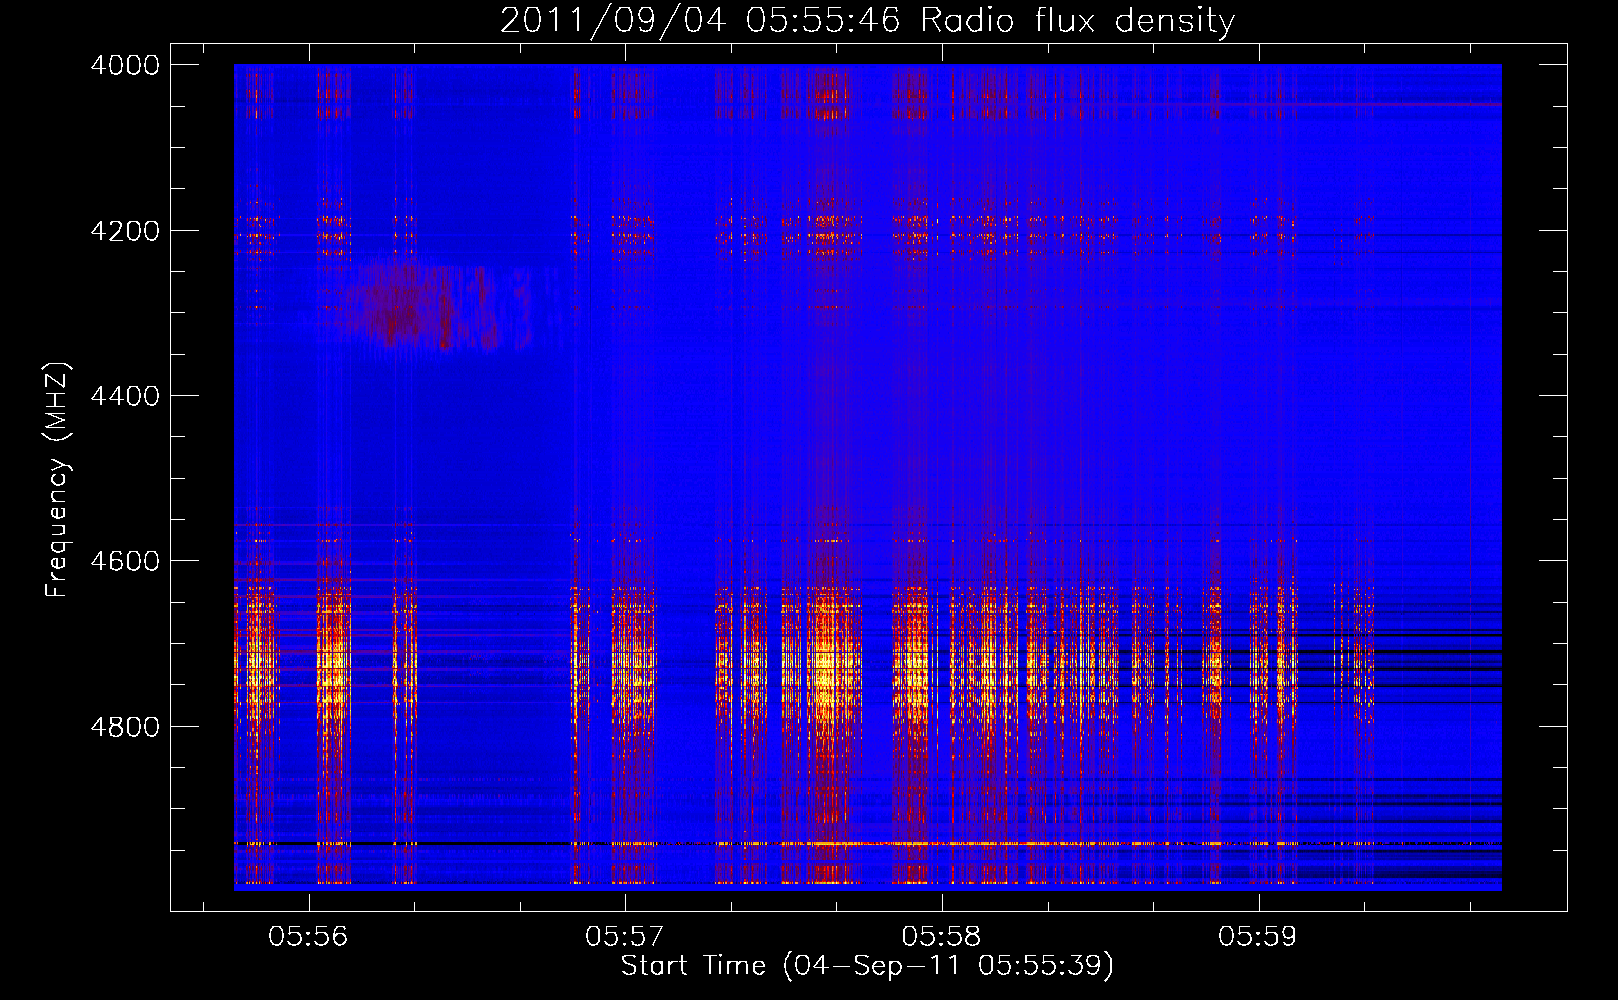Click the 4200 frequency axis label
This screenshot has height=1000, width=1618.
click(125, 231)
